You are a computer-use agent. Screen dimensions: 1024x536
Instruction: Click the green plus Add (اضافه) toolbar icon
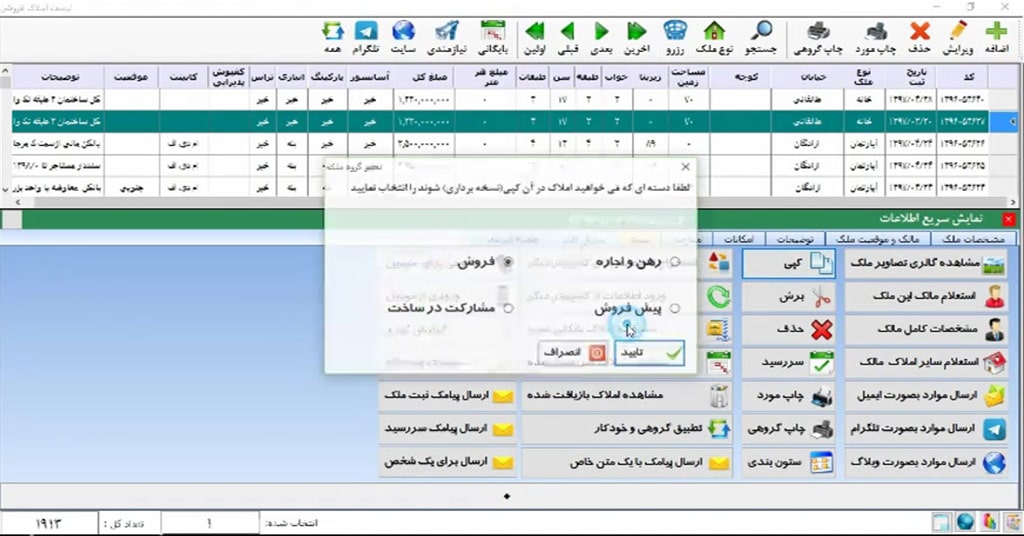point(996,37)
